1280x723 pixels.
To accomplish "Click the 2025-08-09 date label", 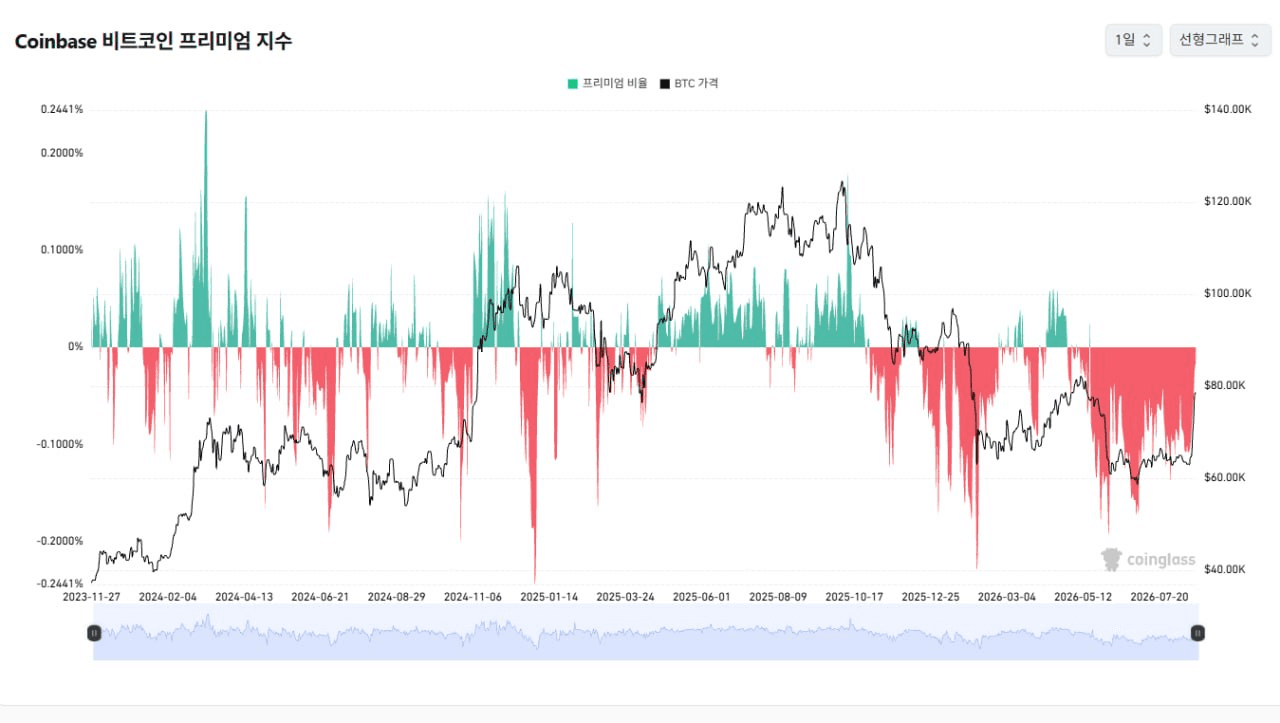I will [778, 596].
